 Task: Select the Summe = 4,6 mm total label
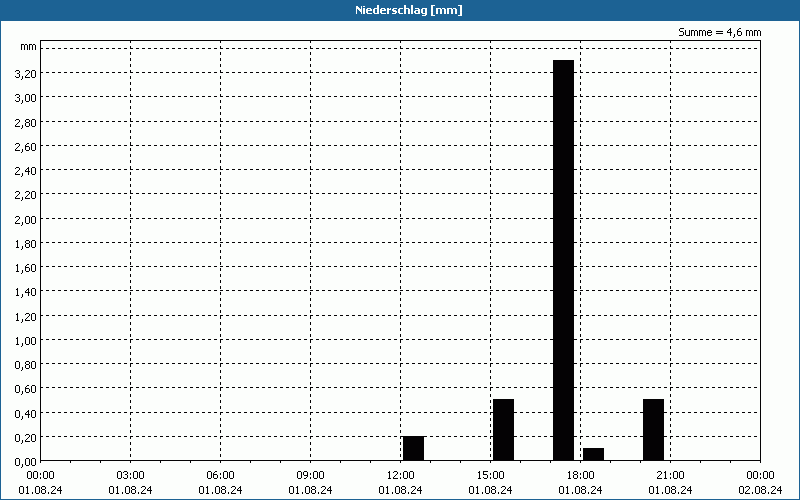coord(719,32)
